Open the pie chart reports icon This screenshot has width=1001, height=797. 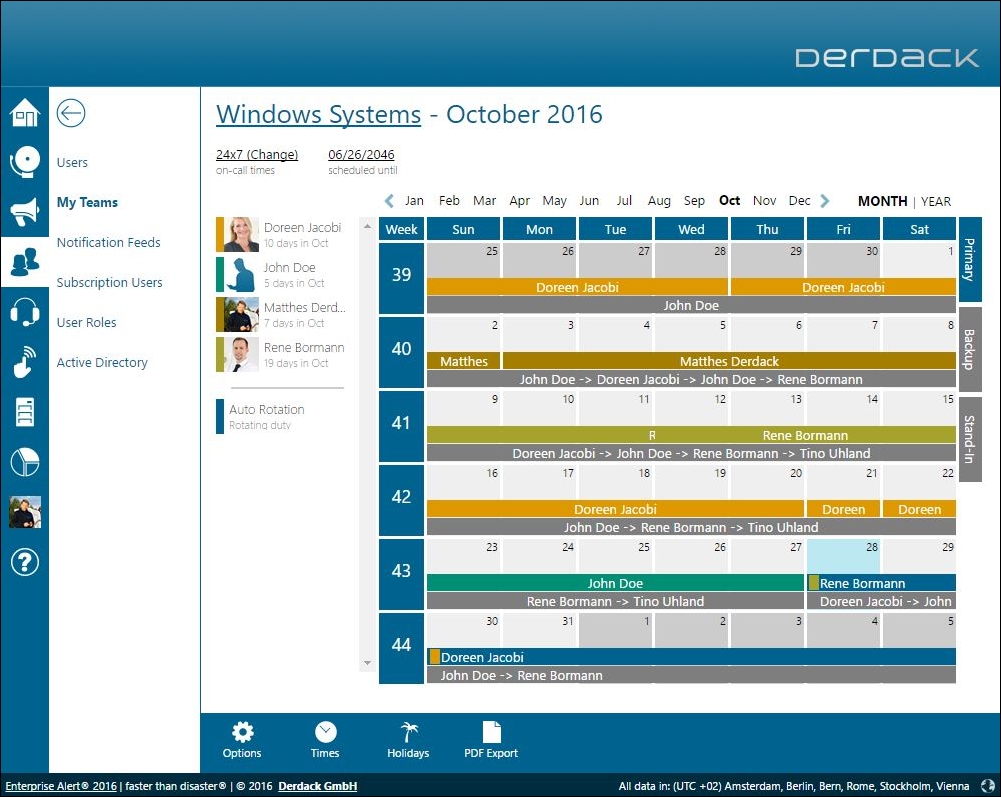pyautogui.click(x=24, y=462)
